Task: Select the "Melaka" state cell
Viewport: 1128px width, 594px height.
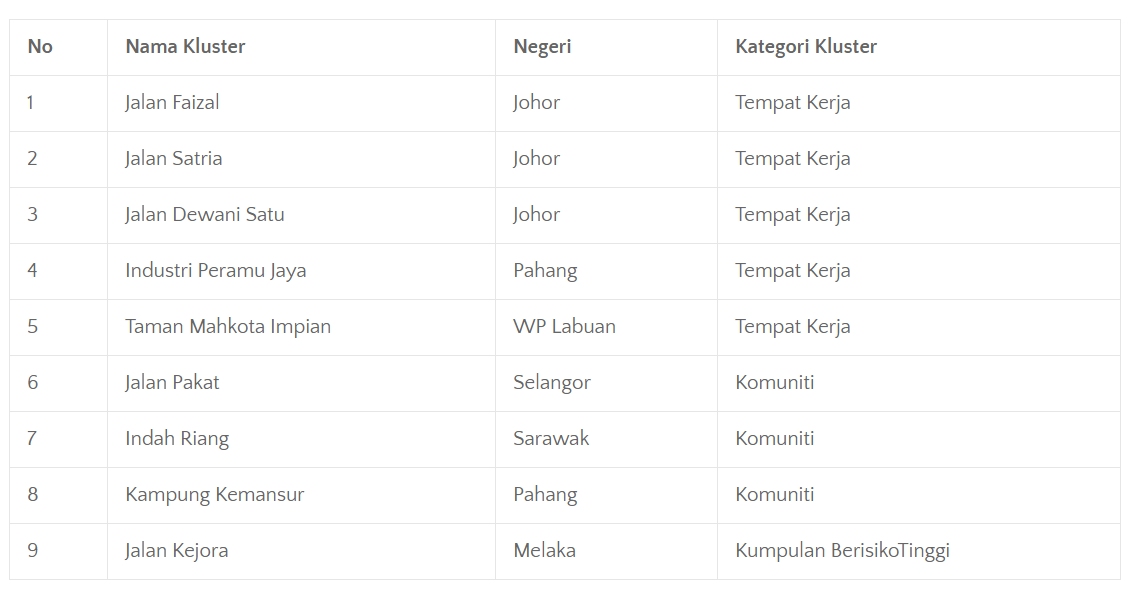Action: click(x=544, y=551)
